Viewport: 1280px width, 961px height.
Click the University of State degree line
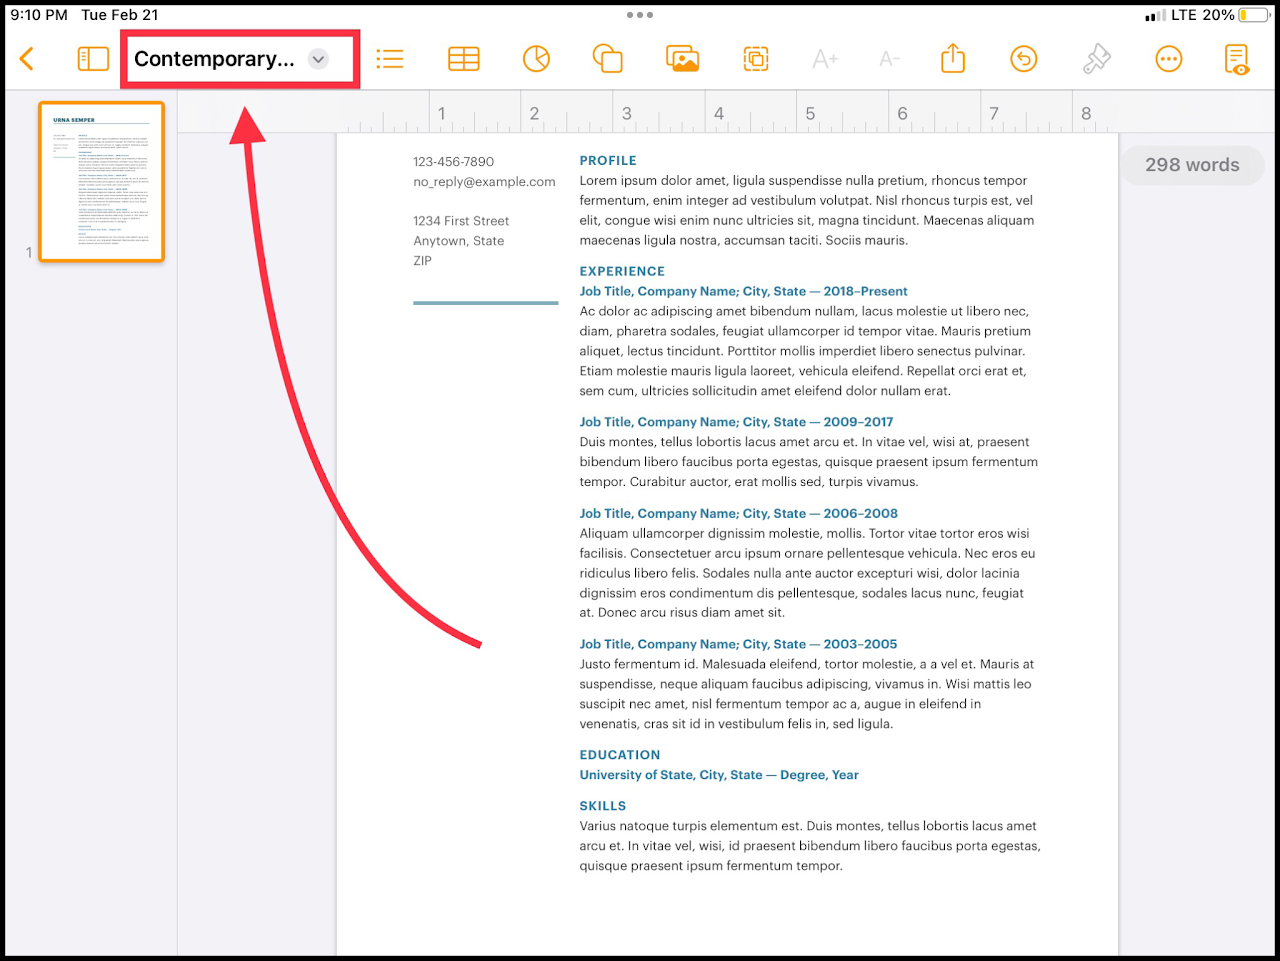[719, 775]
